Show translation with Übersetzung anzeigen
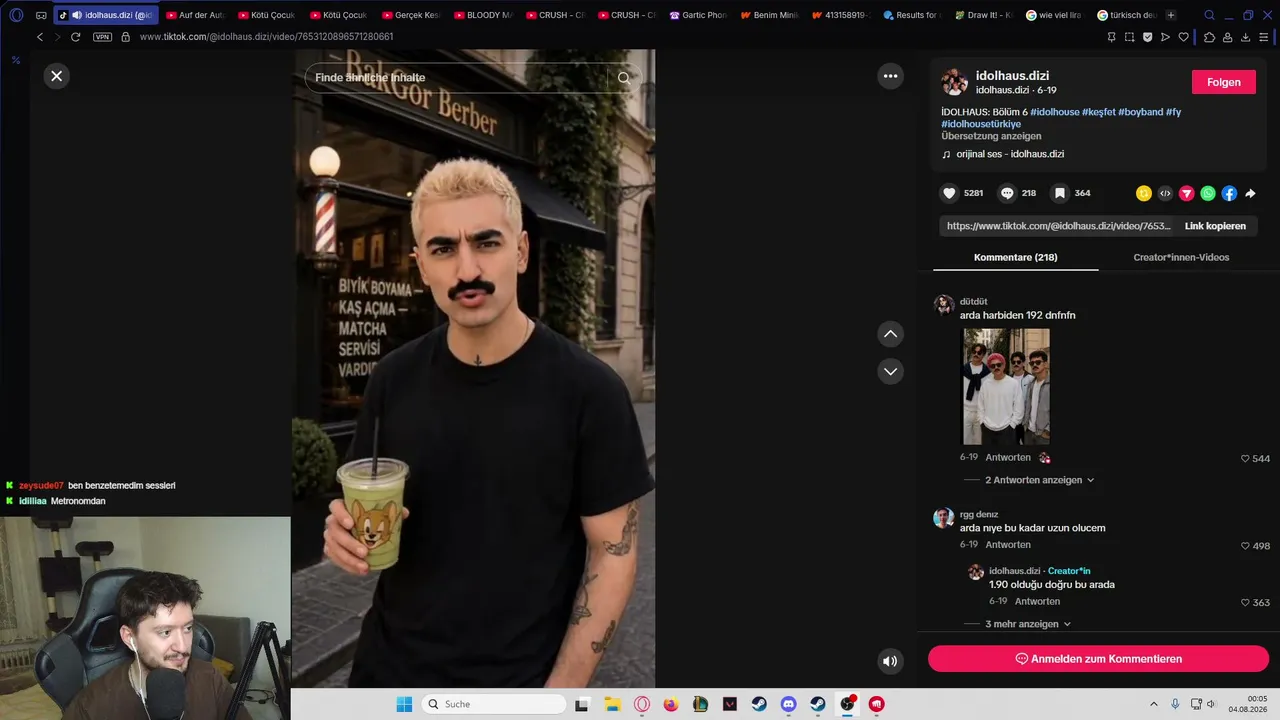 coord(991,136)
